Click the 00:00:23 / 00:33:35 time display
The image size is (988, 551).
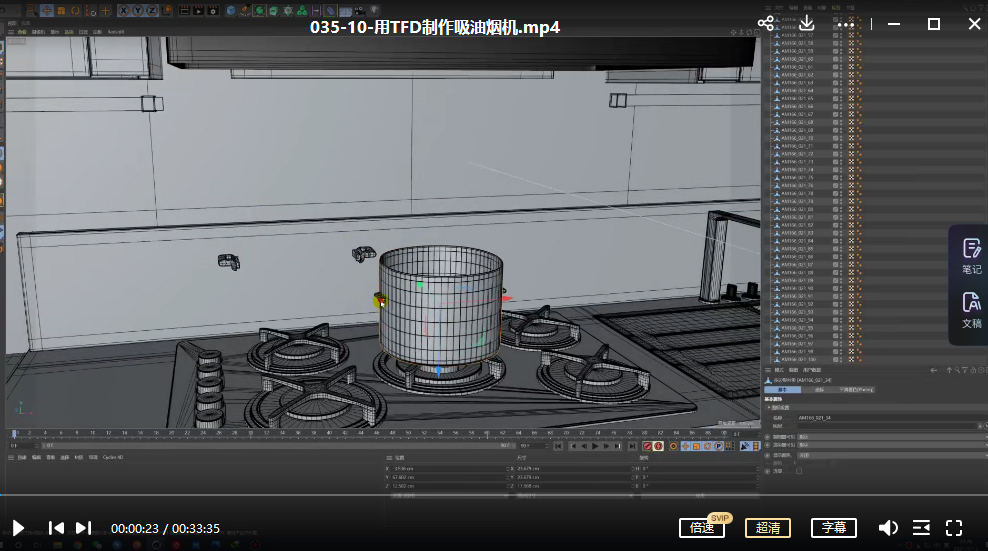[x=165, y=528]
